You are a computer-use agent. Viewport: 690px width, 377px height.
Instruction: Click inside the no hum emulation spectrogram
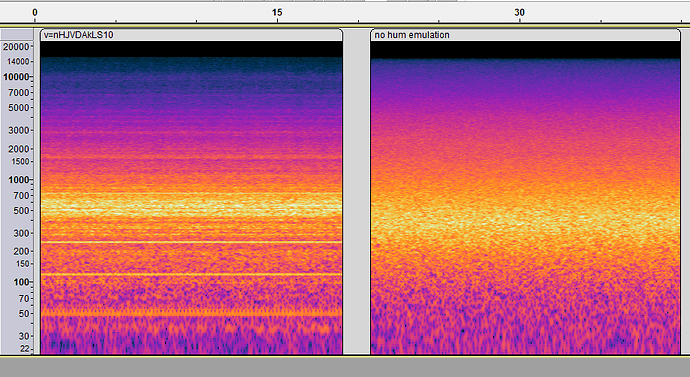(525, 198)
